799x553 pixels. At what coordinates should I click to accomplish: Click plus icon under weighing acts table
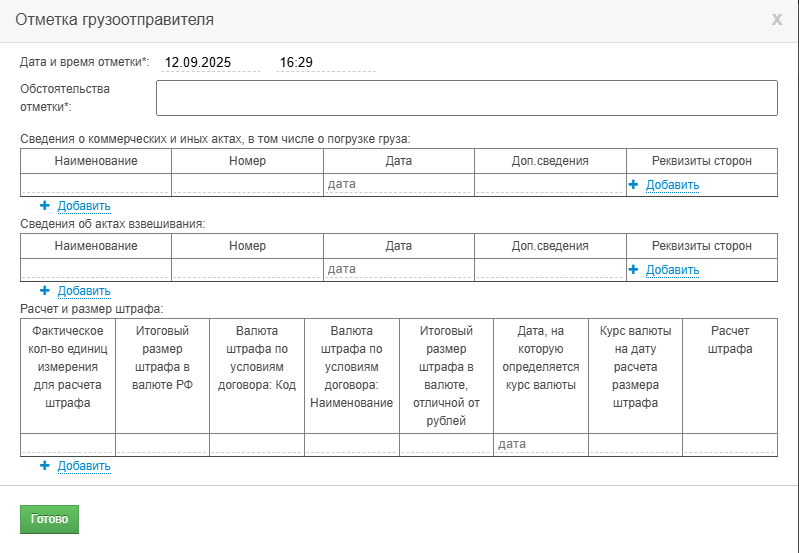click(x=45, y=291)
